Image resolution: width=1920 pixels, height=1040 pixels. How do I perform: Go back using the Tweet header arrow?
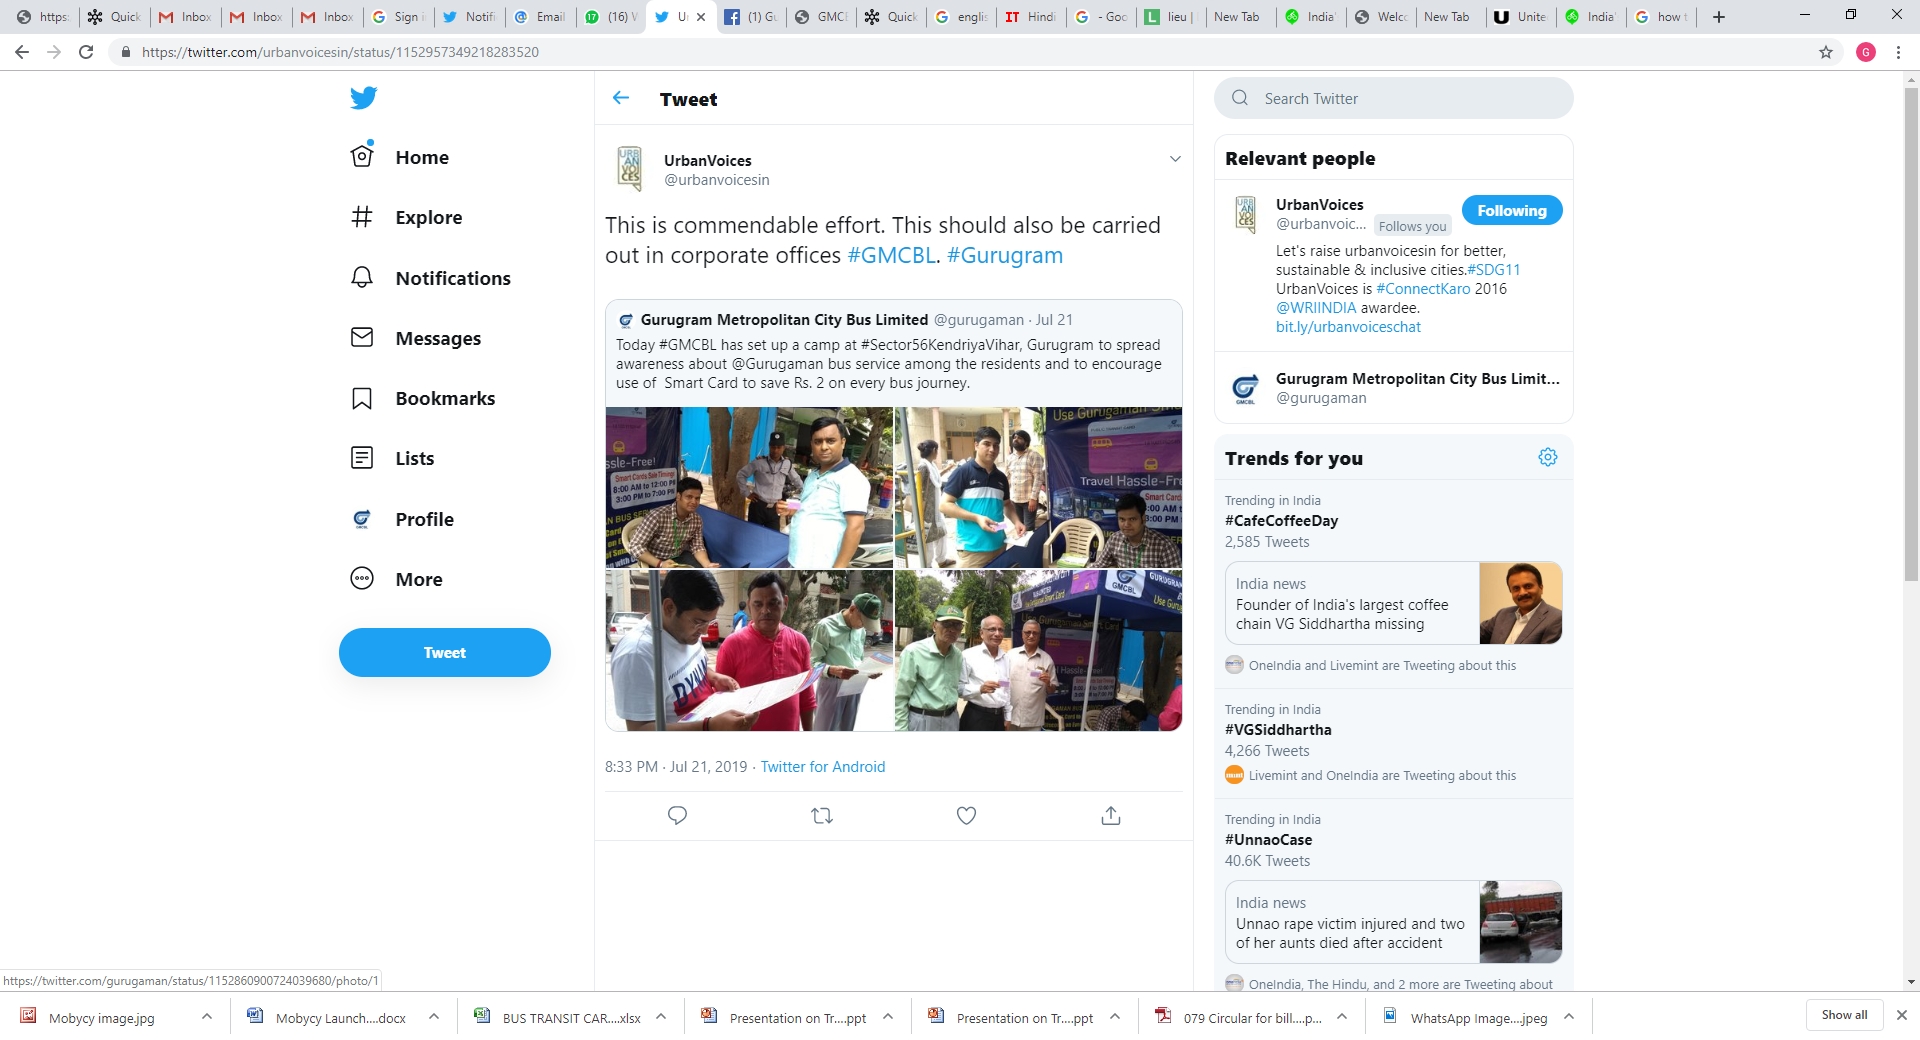coord(621,98)
